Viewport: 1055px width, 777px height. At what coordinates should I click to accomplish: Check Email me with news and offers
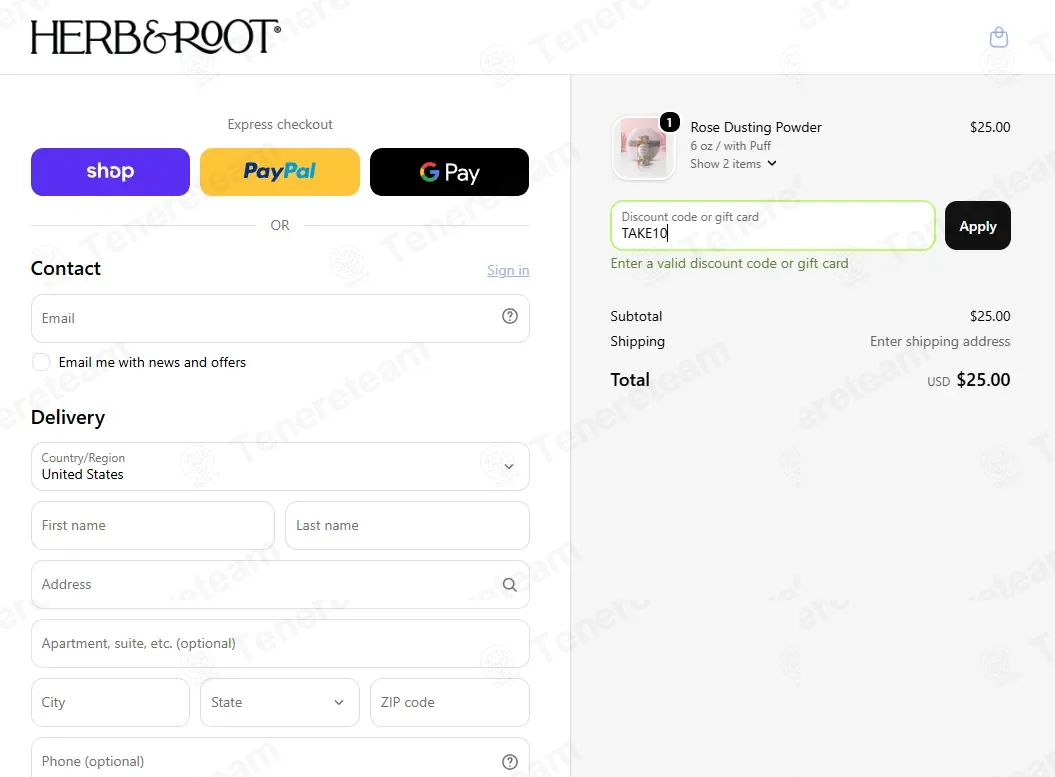tap(41, 362)
